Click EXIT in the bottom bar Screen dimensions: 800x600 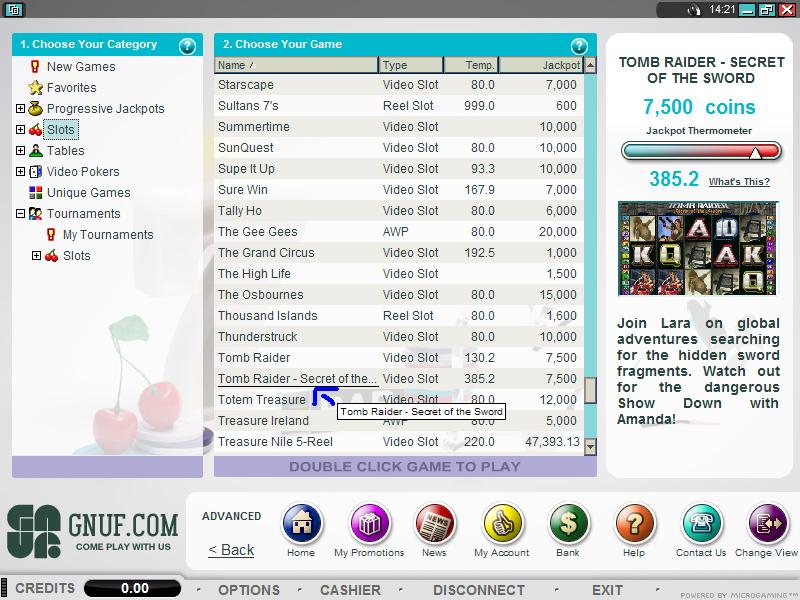[607, 590]
